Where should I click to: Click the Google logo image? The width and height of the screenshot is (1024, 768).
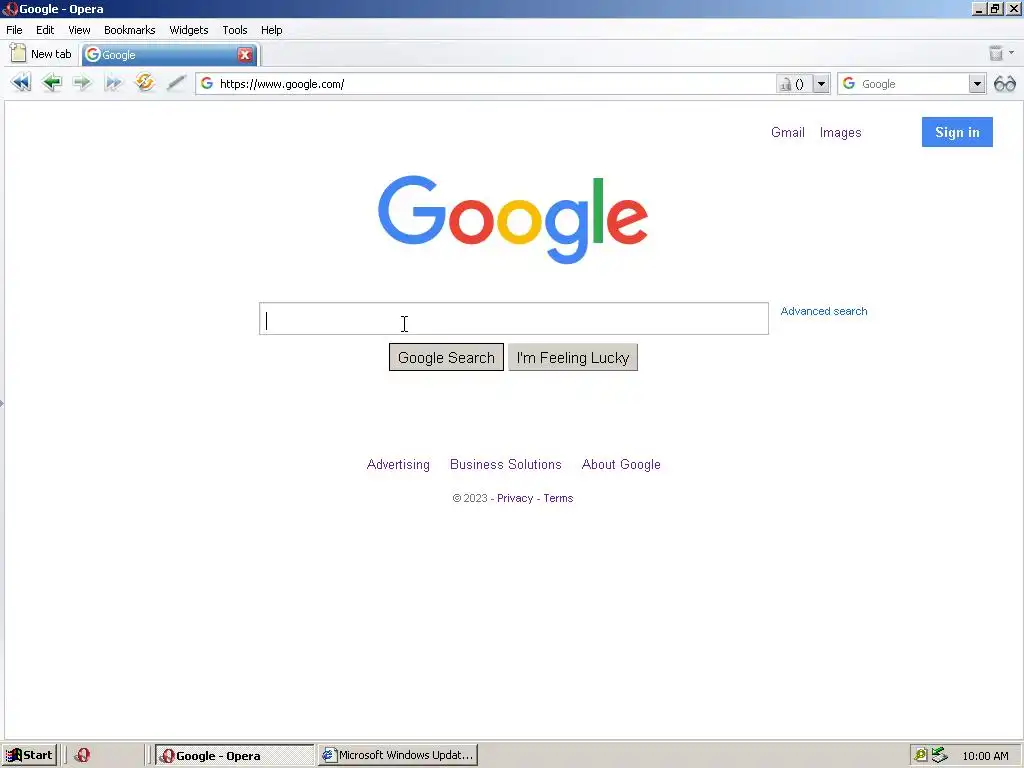[x=513, y=219]
